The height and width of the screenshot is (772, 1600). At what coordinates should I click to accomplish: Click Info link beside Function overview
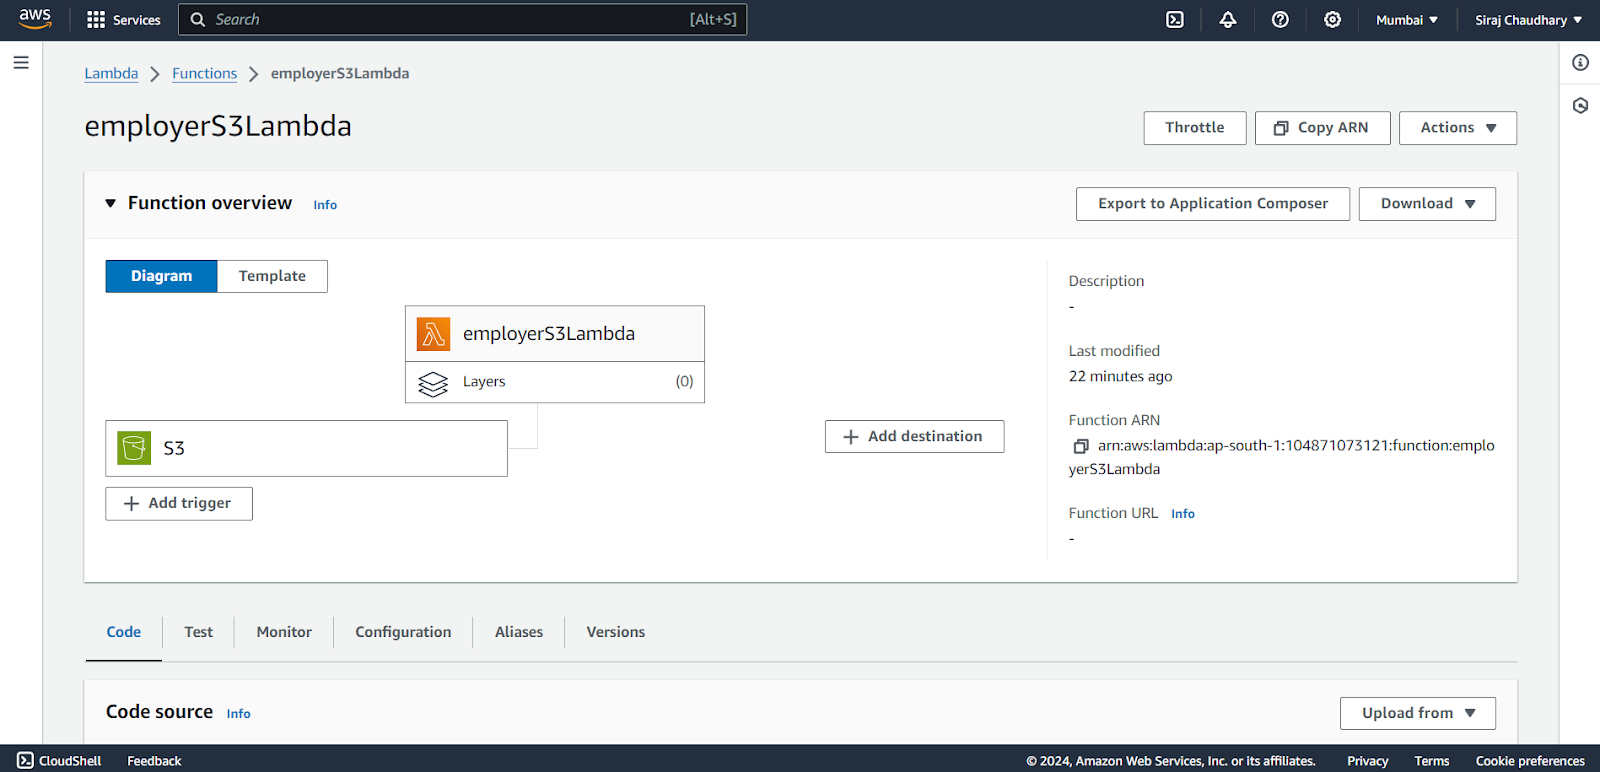click(x=325, y=205)
